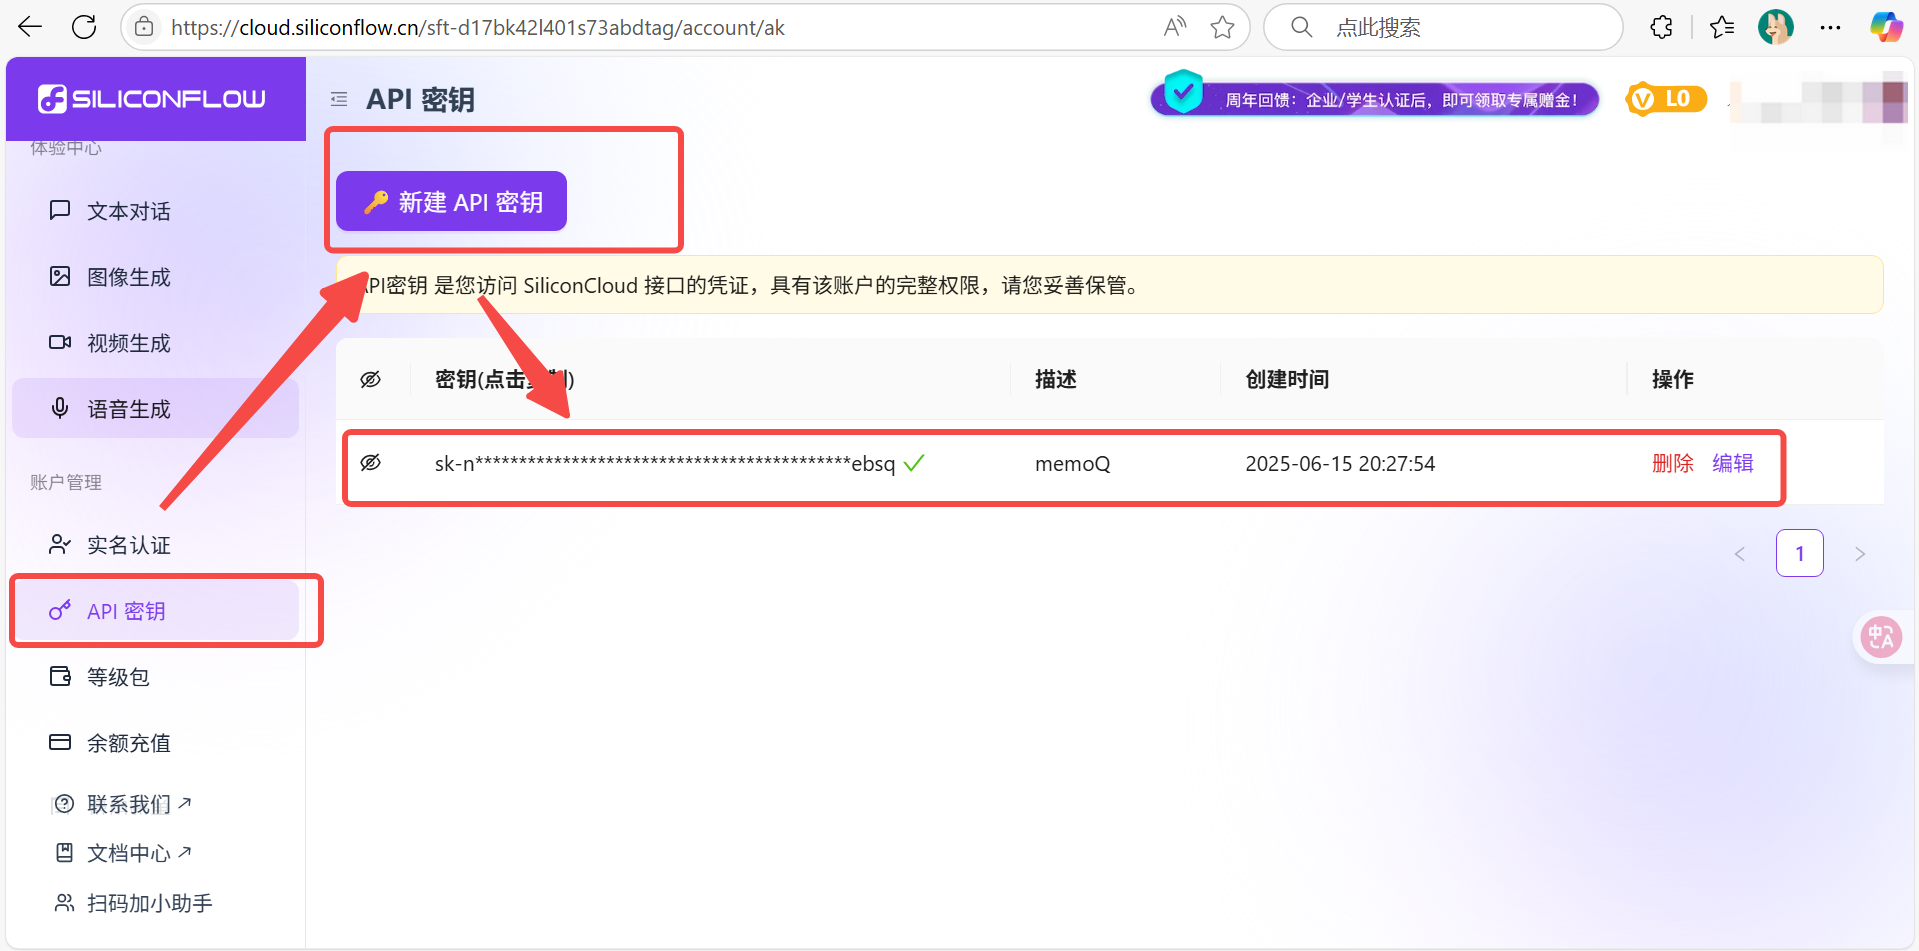Viewport: 1919px width, 951px height.
Task: Reveal the memoQ key with eye icon
Action: coord(371,463)
